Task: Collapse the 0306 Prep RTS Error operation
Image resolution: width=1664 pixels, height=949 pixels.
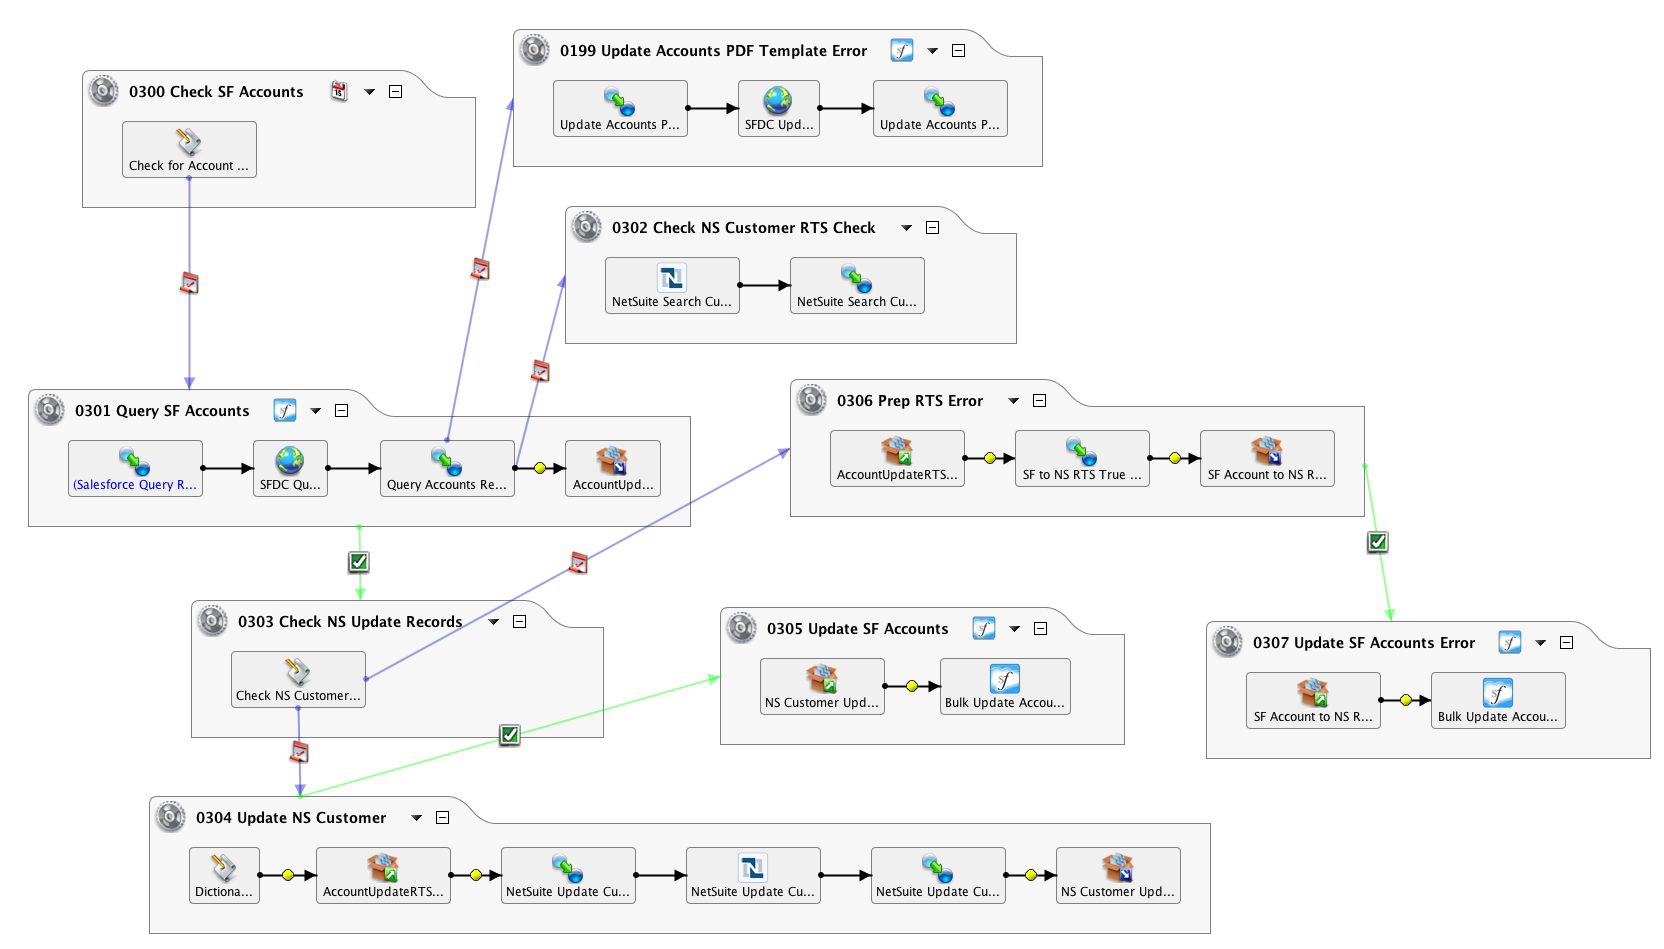Action: click(x=1040, y=401)
